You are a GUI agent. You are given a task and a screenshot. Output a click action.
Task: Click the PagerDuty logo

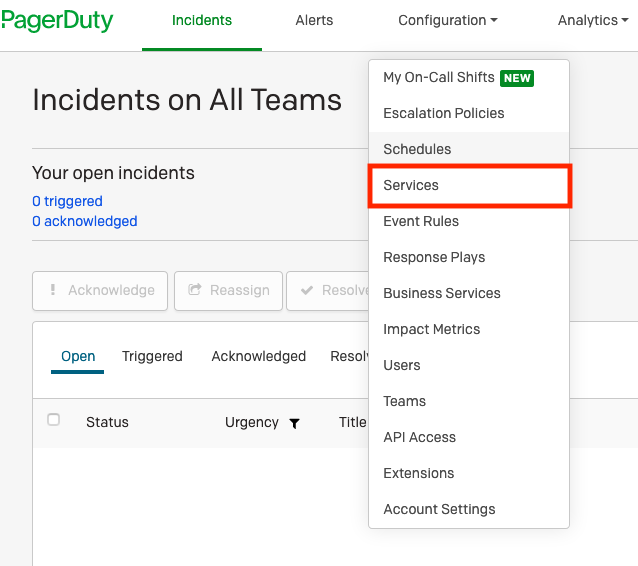[x=57, y=21]
